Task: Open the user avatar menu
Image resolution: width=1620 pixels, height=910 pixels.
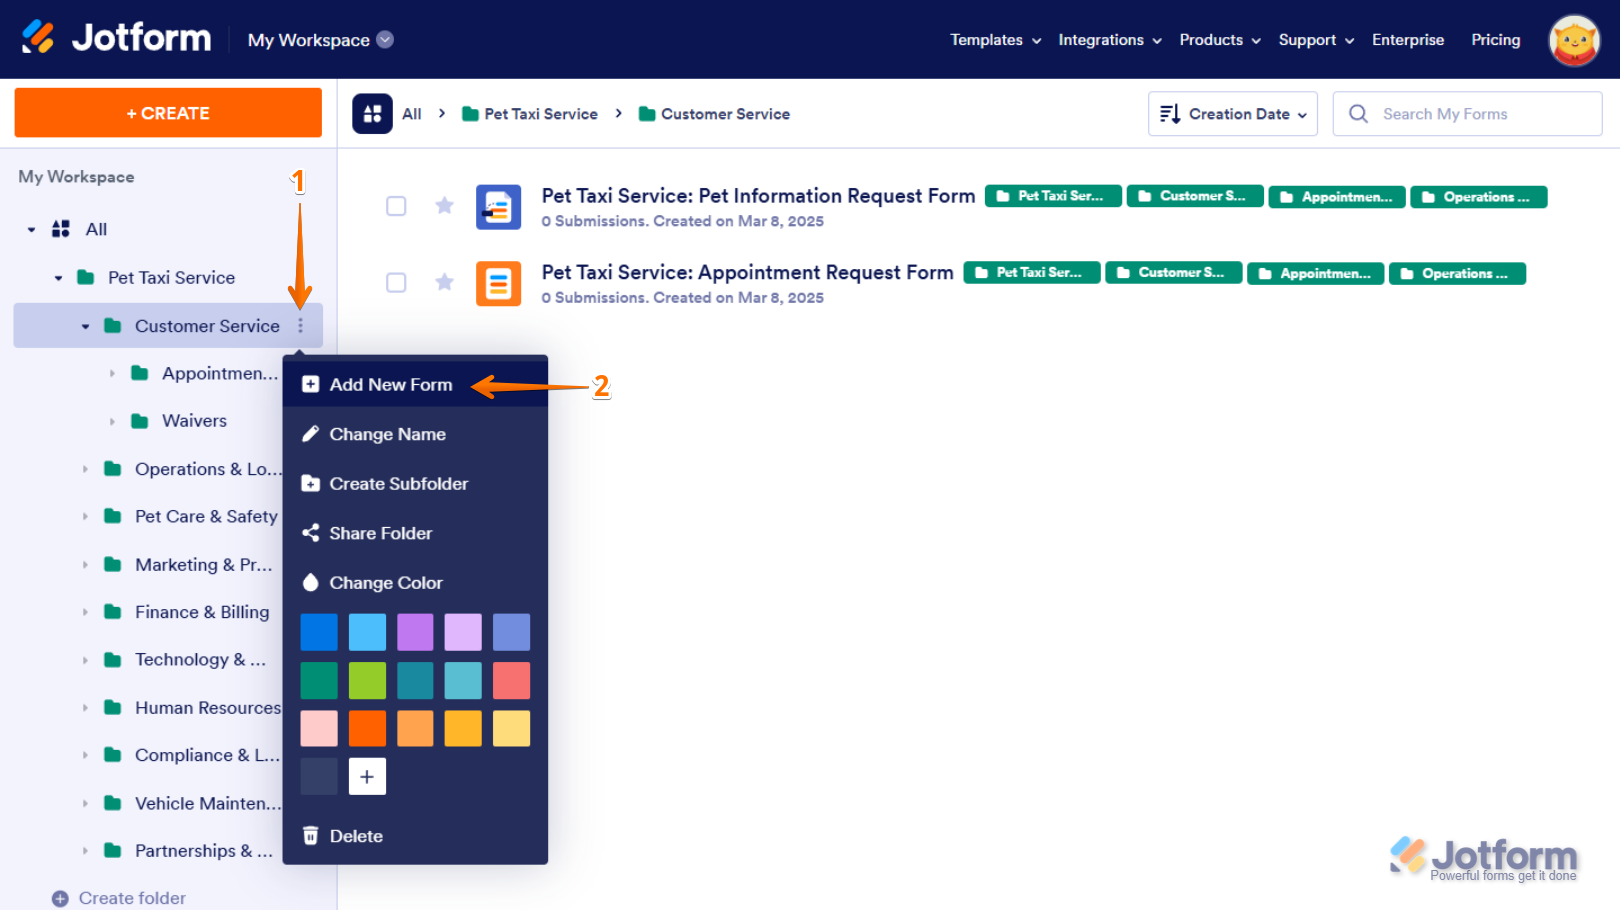Action: [1574, 40]
